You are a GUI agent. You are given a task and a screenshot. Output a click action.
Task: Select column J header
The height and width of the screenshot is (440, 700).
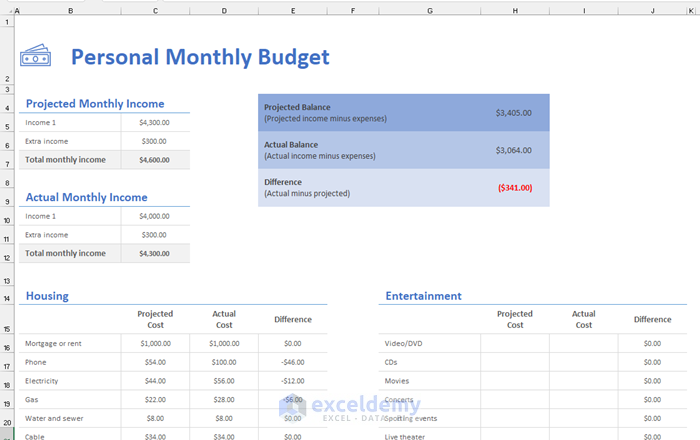coord(653,11)
